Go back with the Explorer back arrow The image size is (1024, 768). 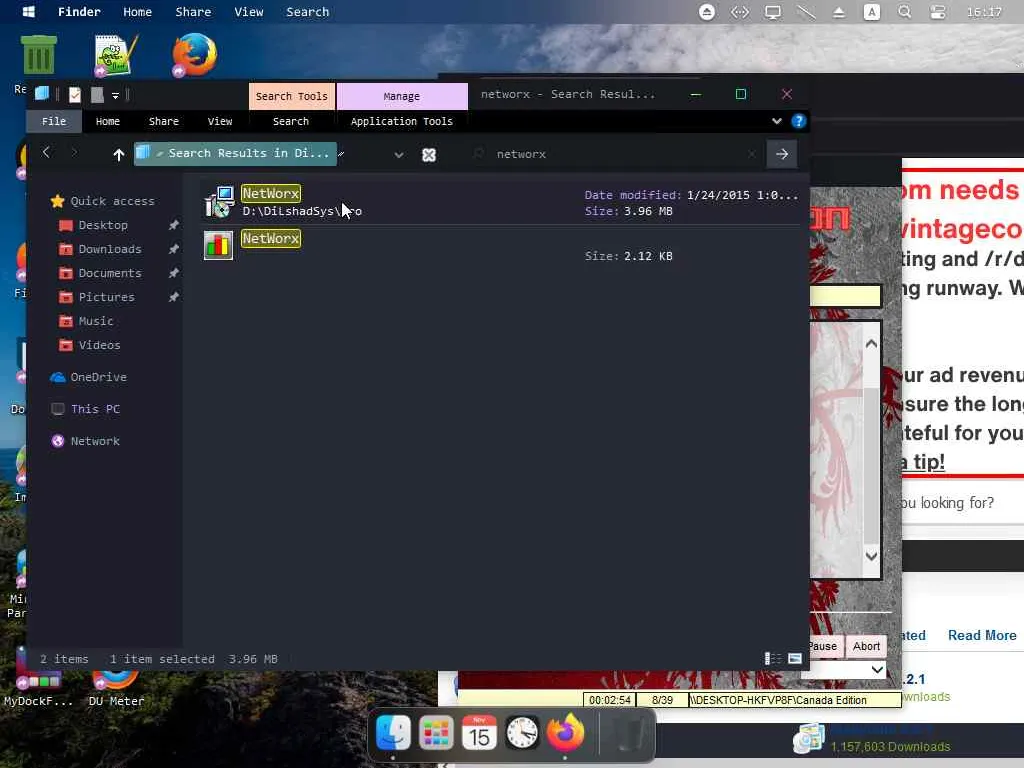[x=46, y=153]
